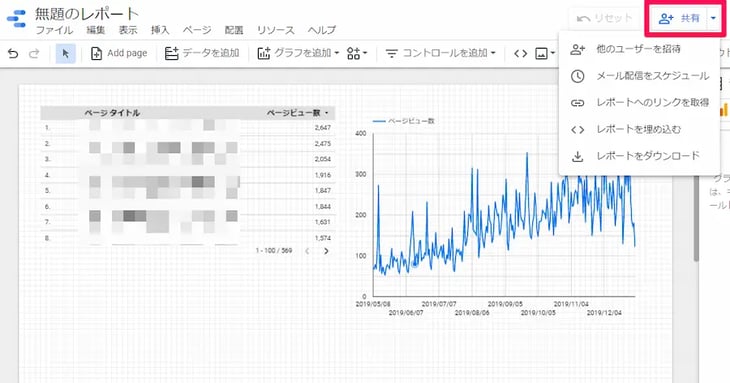Open the ページ menu
Image resolution: width=730 pixels, height=383 pixels.
coord(197,30)
